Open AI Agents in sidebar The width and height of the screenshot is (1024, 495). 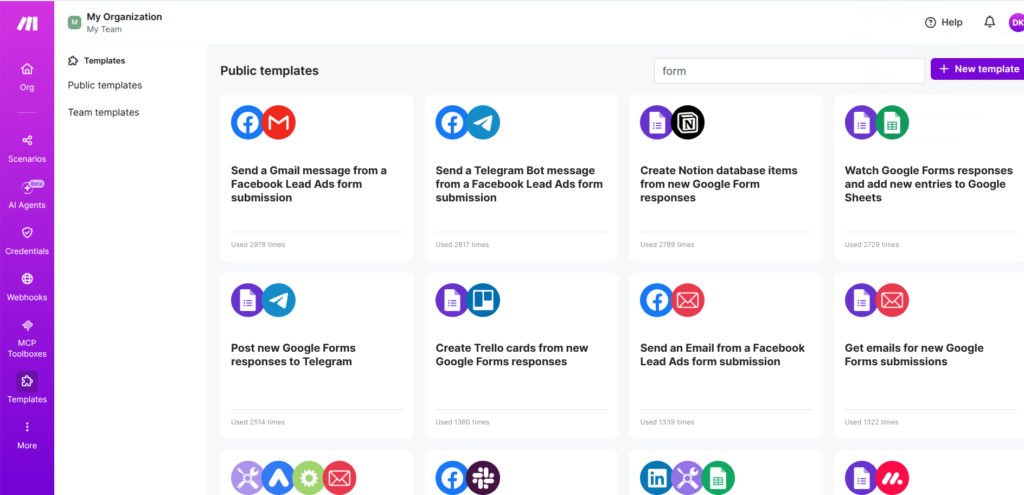[27, 195]
